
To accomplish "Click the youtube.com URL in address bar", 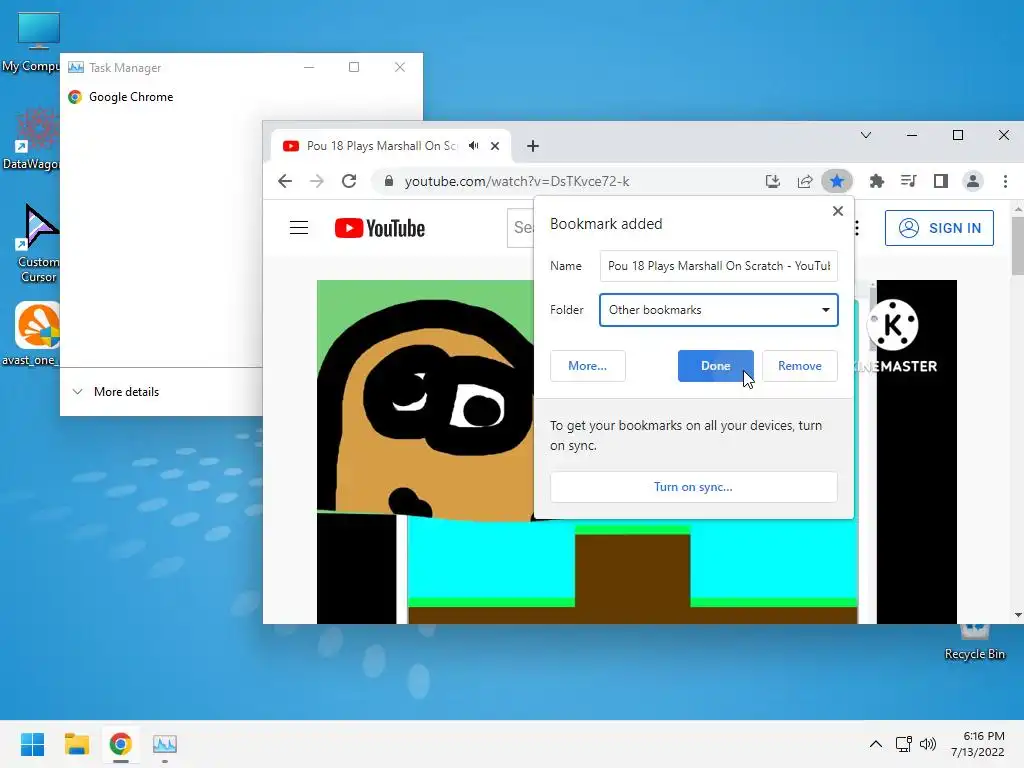I will [x=517, y=182].
